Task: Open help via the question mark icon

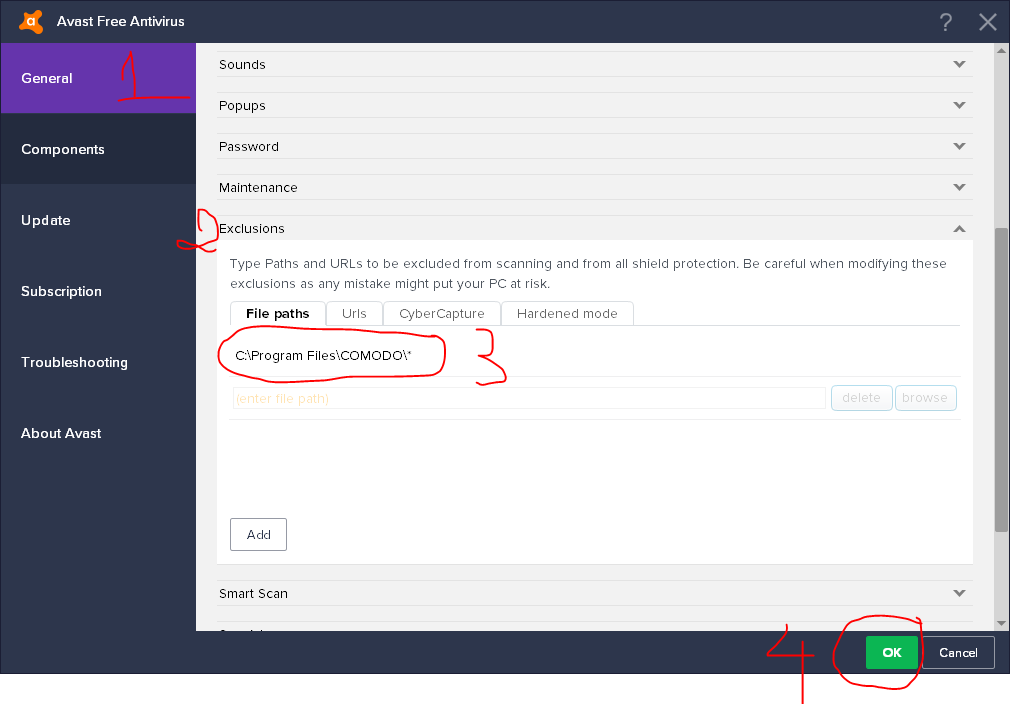Action: (x=946, y=22)
